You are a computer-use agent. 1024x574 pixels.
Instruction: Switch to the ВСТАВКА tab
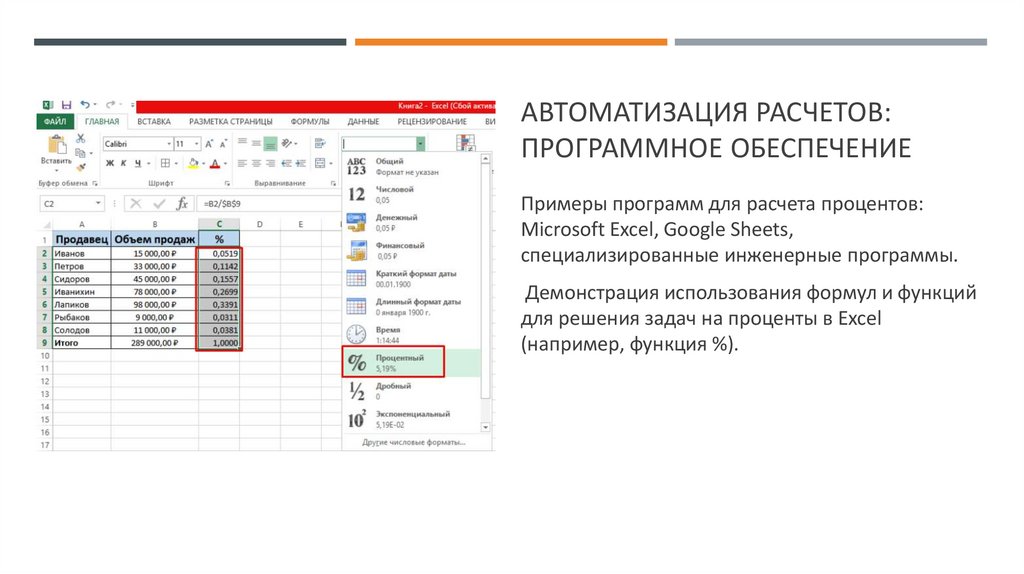(153, 121)
